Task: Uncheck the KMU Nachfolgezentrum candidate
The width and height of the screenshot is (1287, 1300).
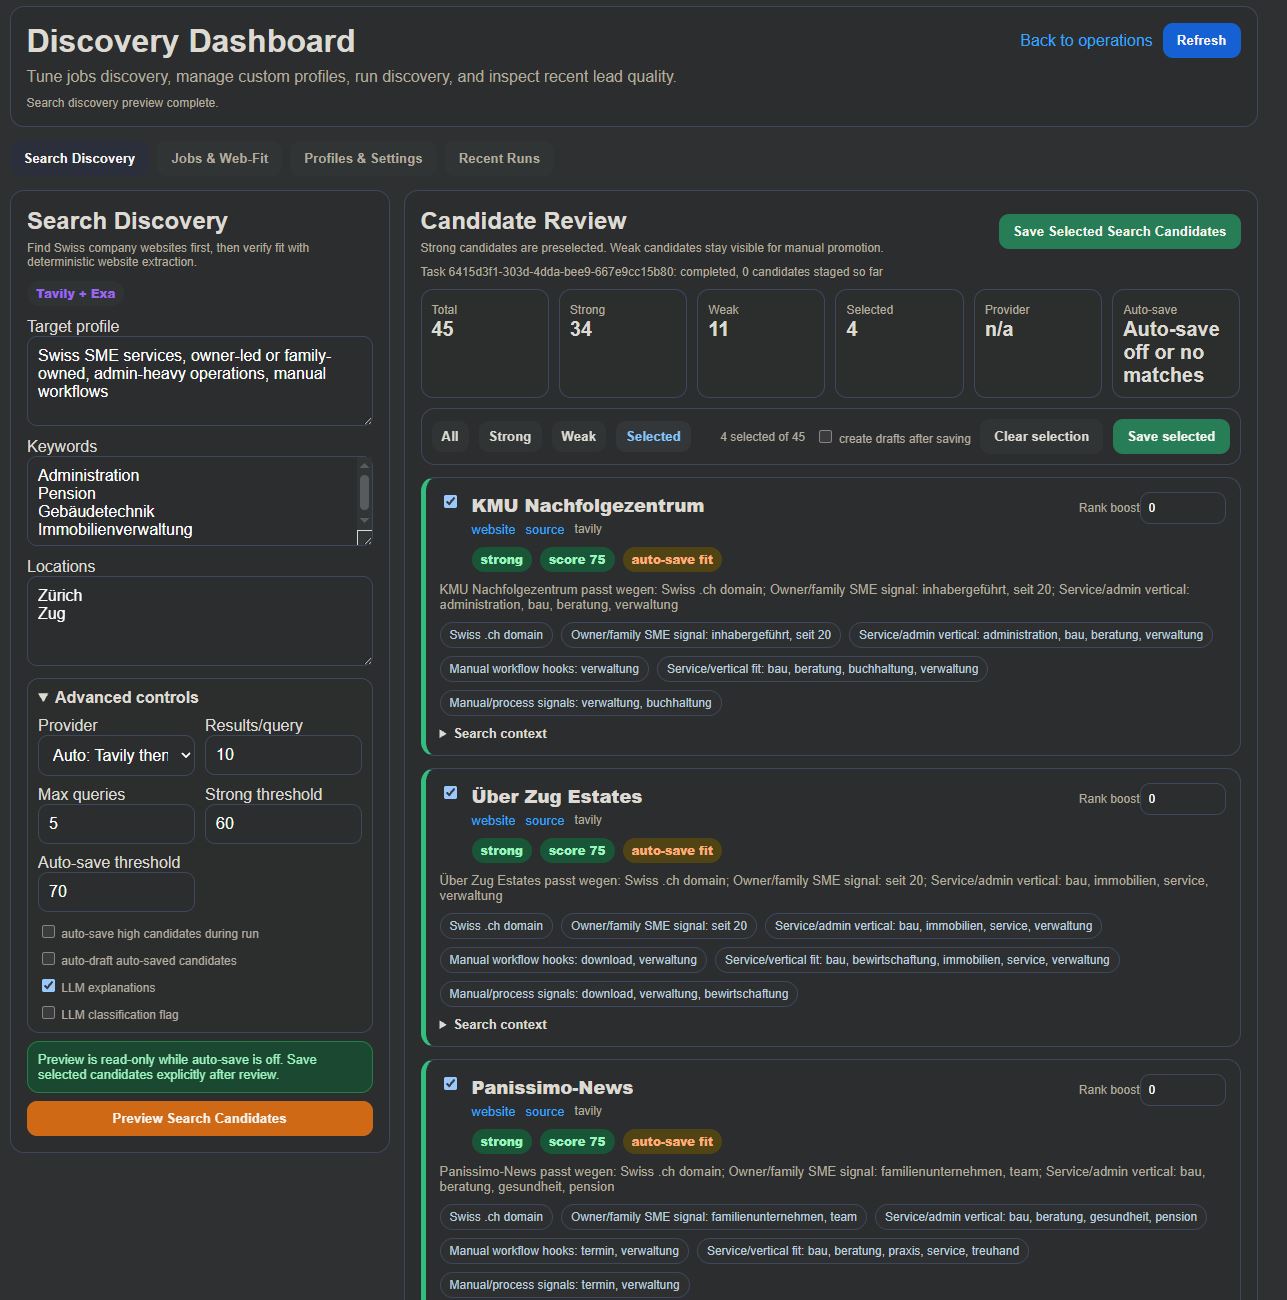Action: 450,502
